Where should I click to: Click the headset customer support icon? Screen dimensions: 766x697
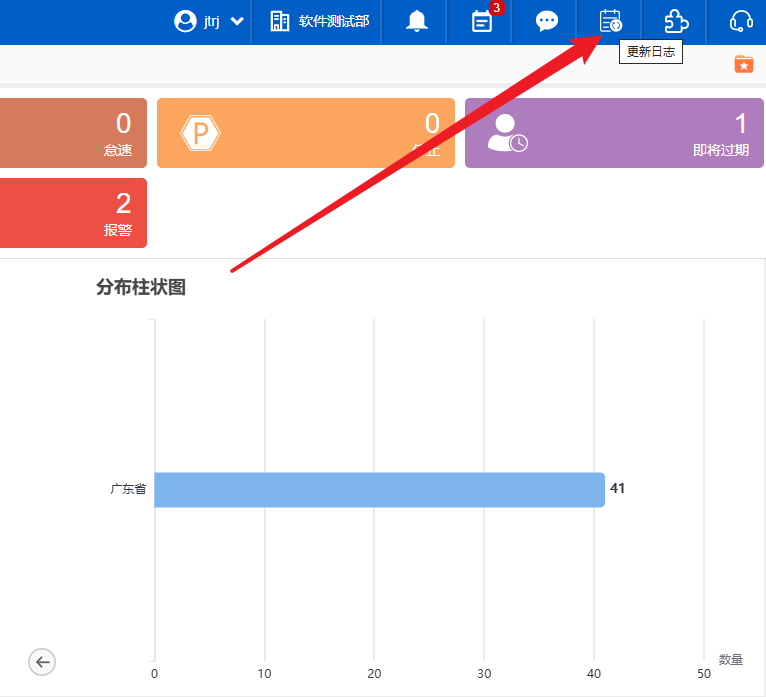pos(741,21)
